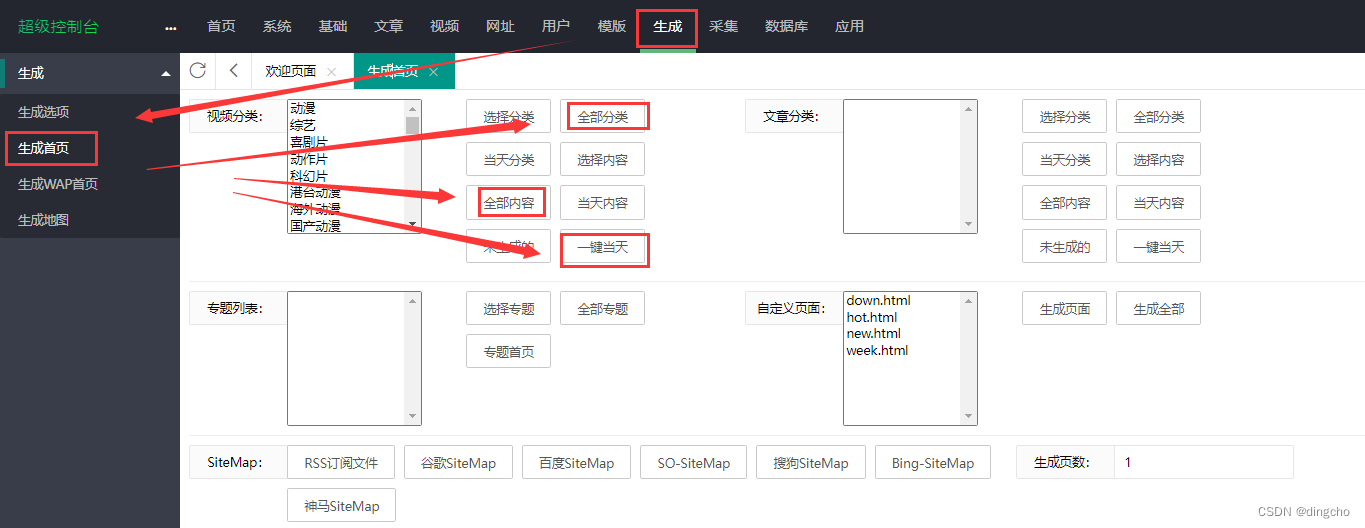The height and width of the screenshot is (528, 1365).
Task: Click the 专题首页 button
Action: point(508,351)
